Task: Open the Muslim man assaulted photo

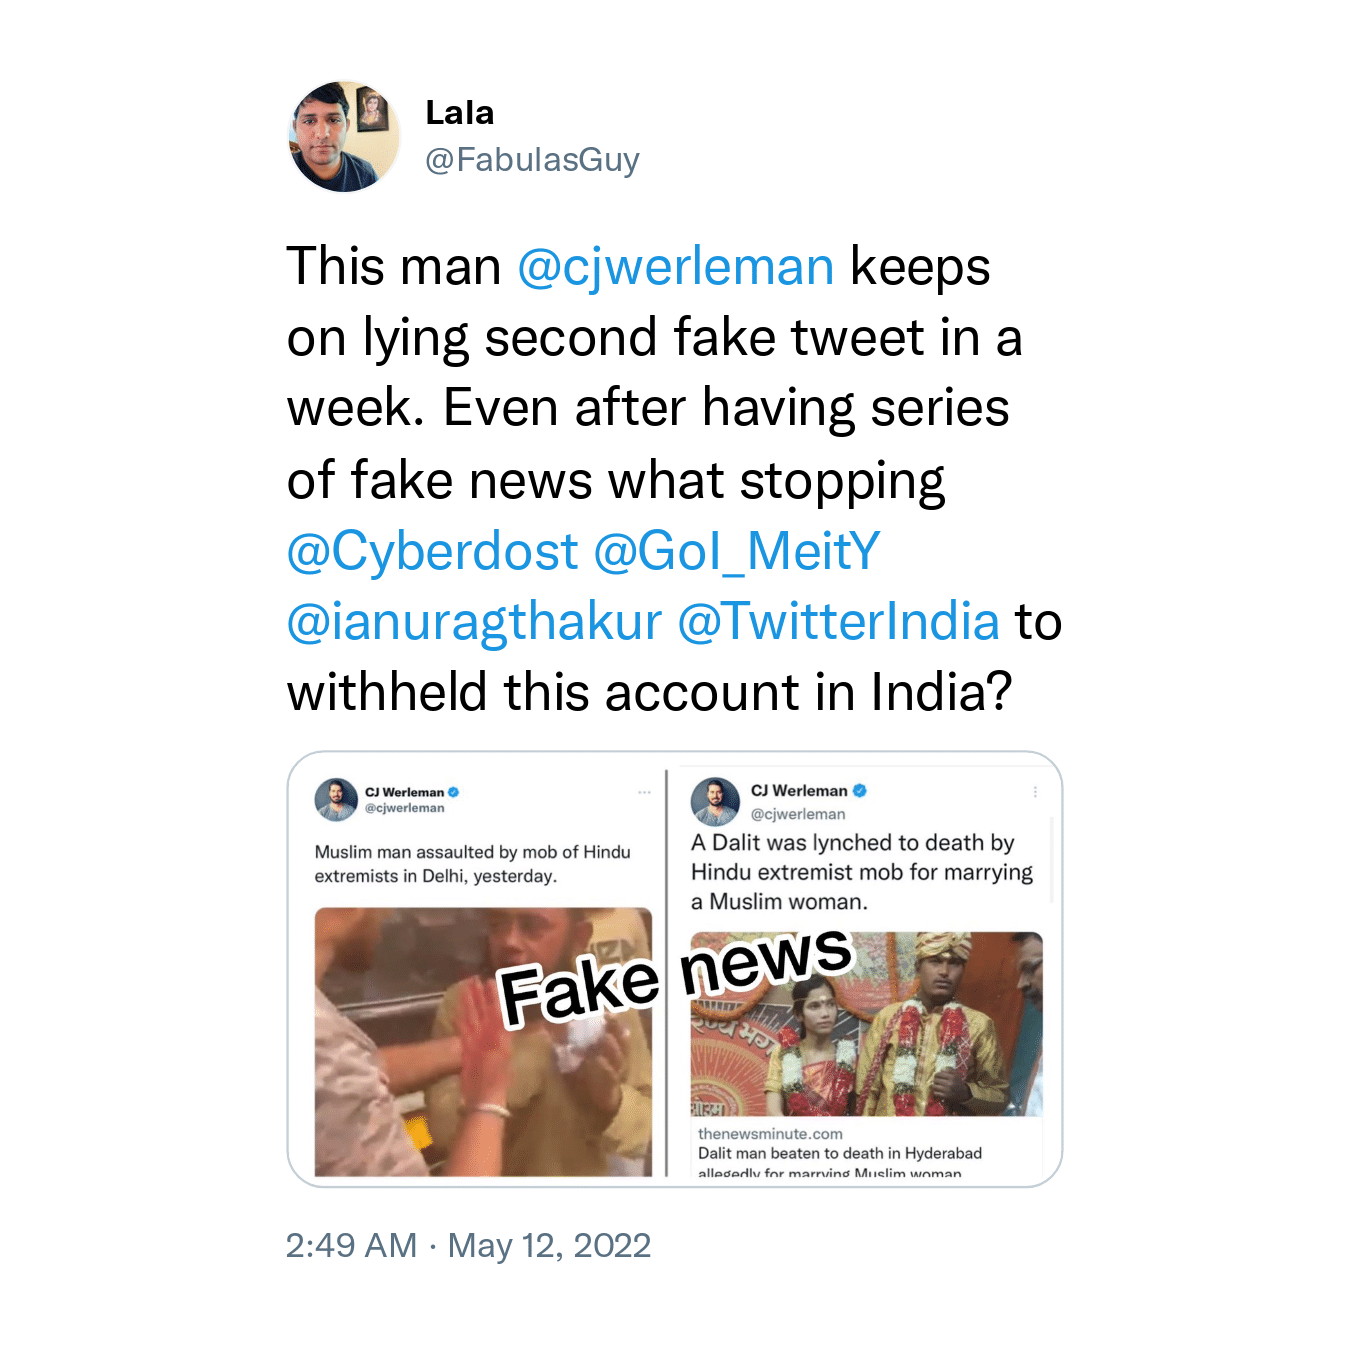Action: tap(483, 1042)
